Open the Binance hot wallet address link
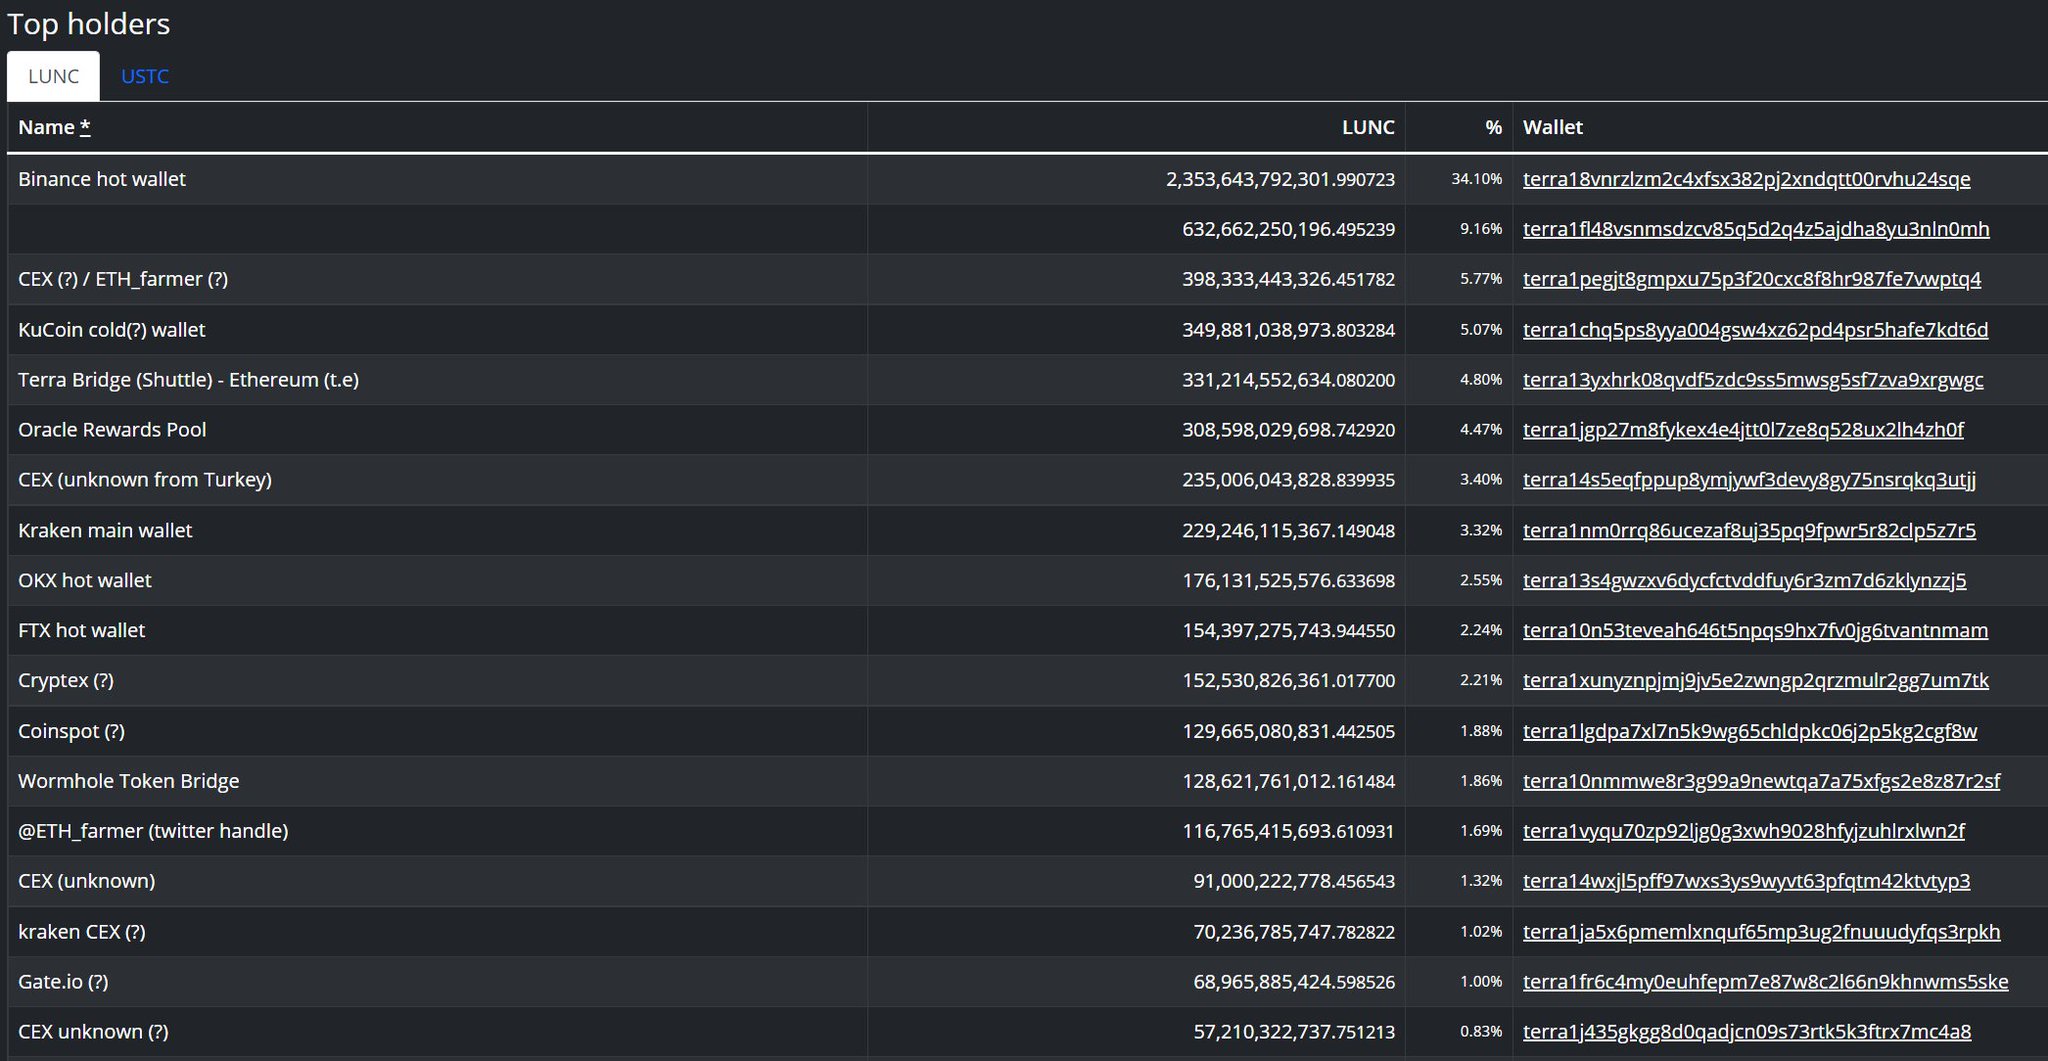2048x1061 pixels. pos(1746,179)
